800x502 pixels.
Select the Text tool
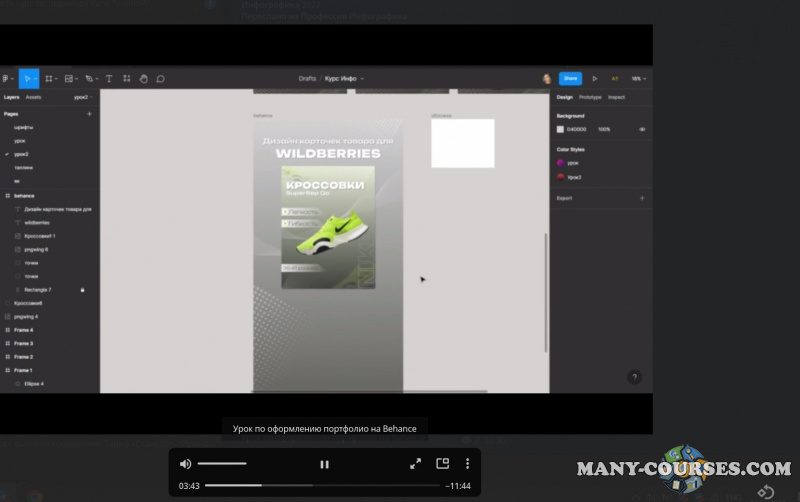coord(109,78)
